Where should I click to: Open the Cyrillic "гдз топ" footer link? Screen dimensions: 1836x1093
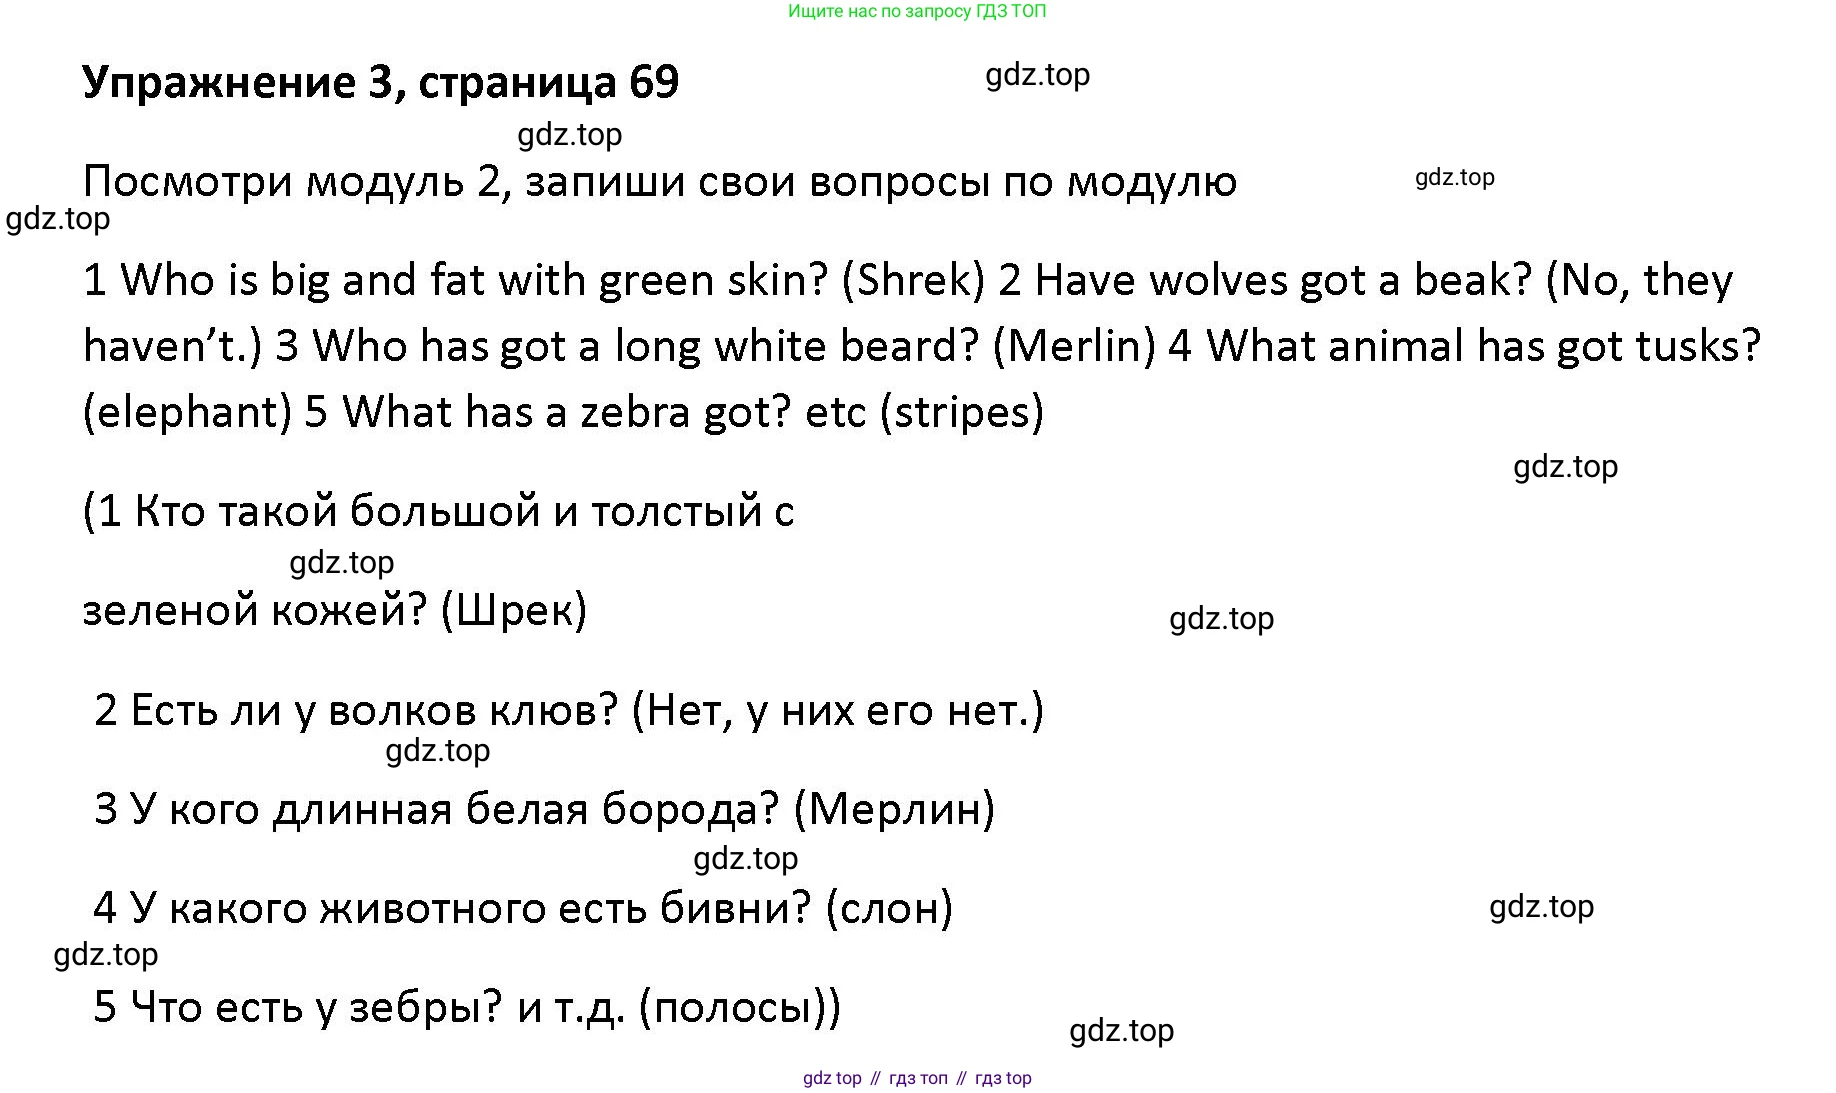click(x=918, y=1078)
